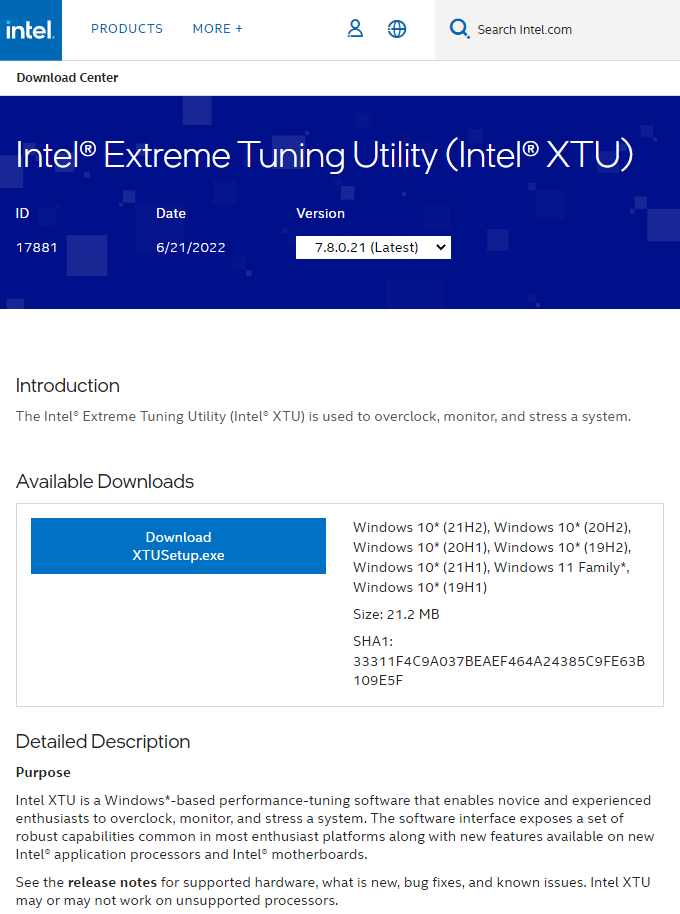The image size is (680, 914).
Task: Open the globe language selector icon
Action: click(x=397, y=29)
